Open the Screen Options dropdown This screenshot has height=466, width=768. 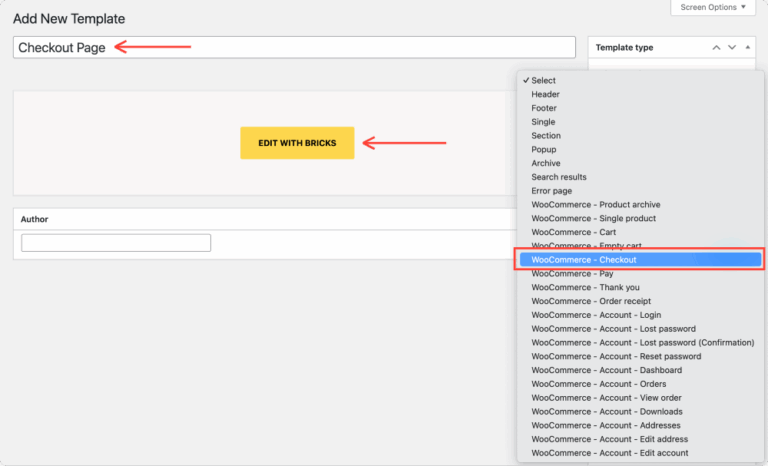tap(713, 7)
